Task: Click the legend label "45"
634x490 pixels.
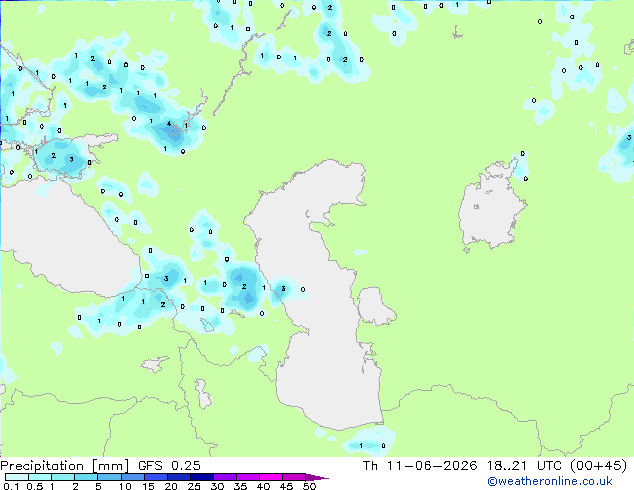Action: point(287,486)
